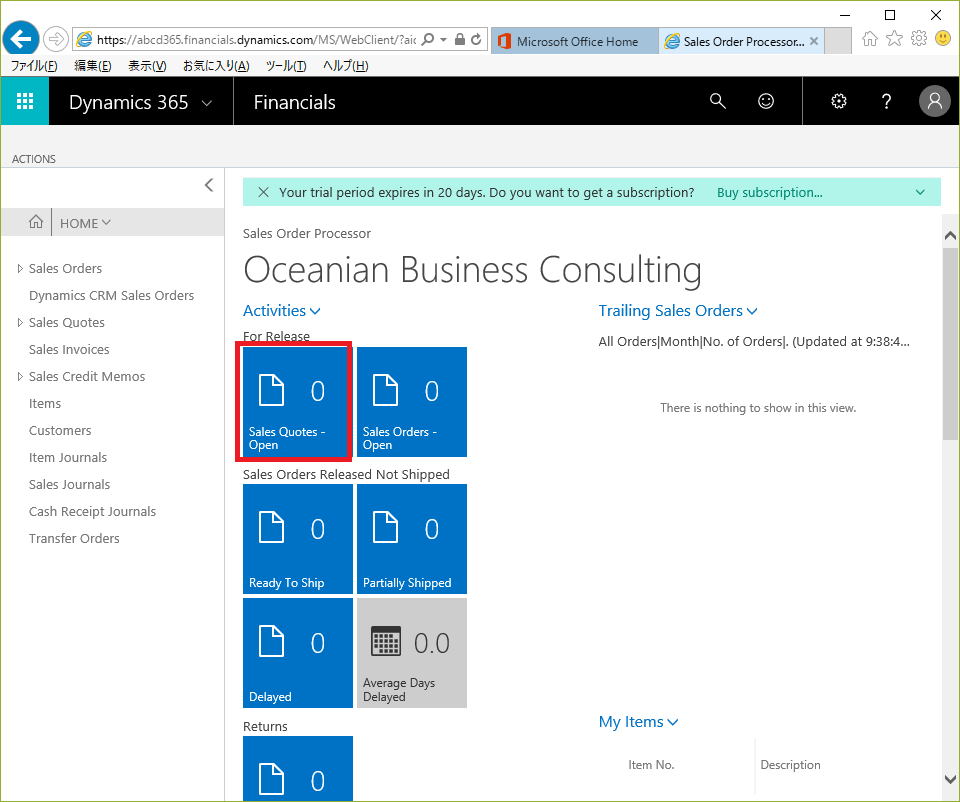
Task: Open Sales Journals
Action: [69, 484]
